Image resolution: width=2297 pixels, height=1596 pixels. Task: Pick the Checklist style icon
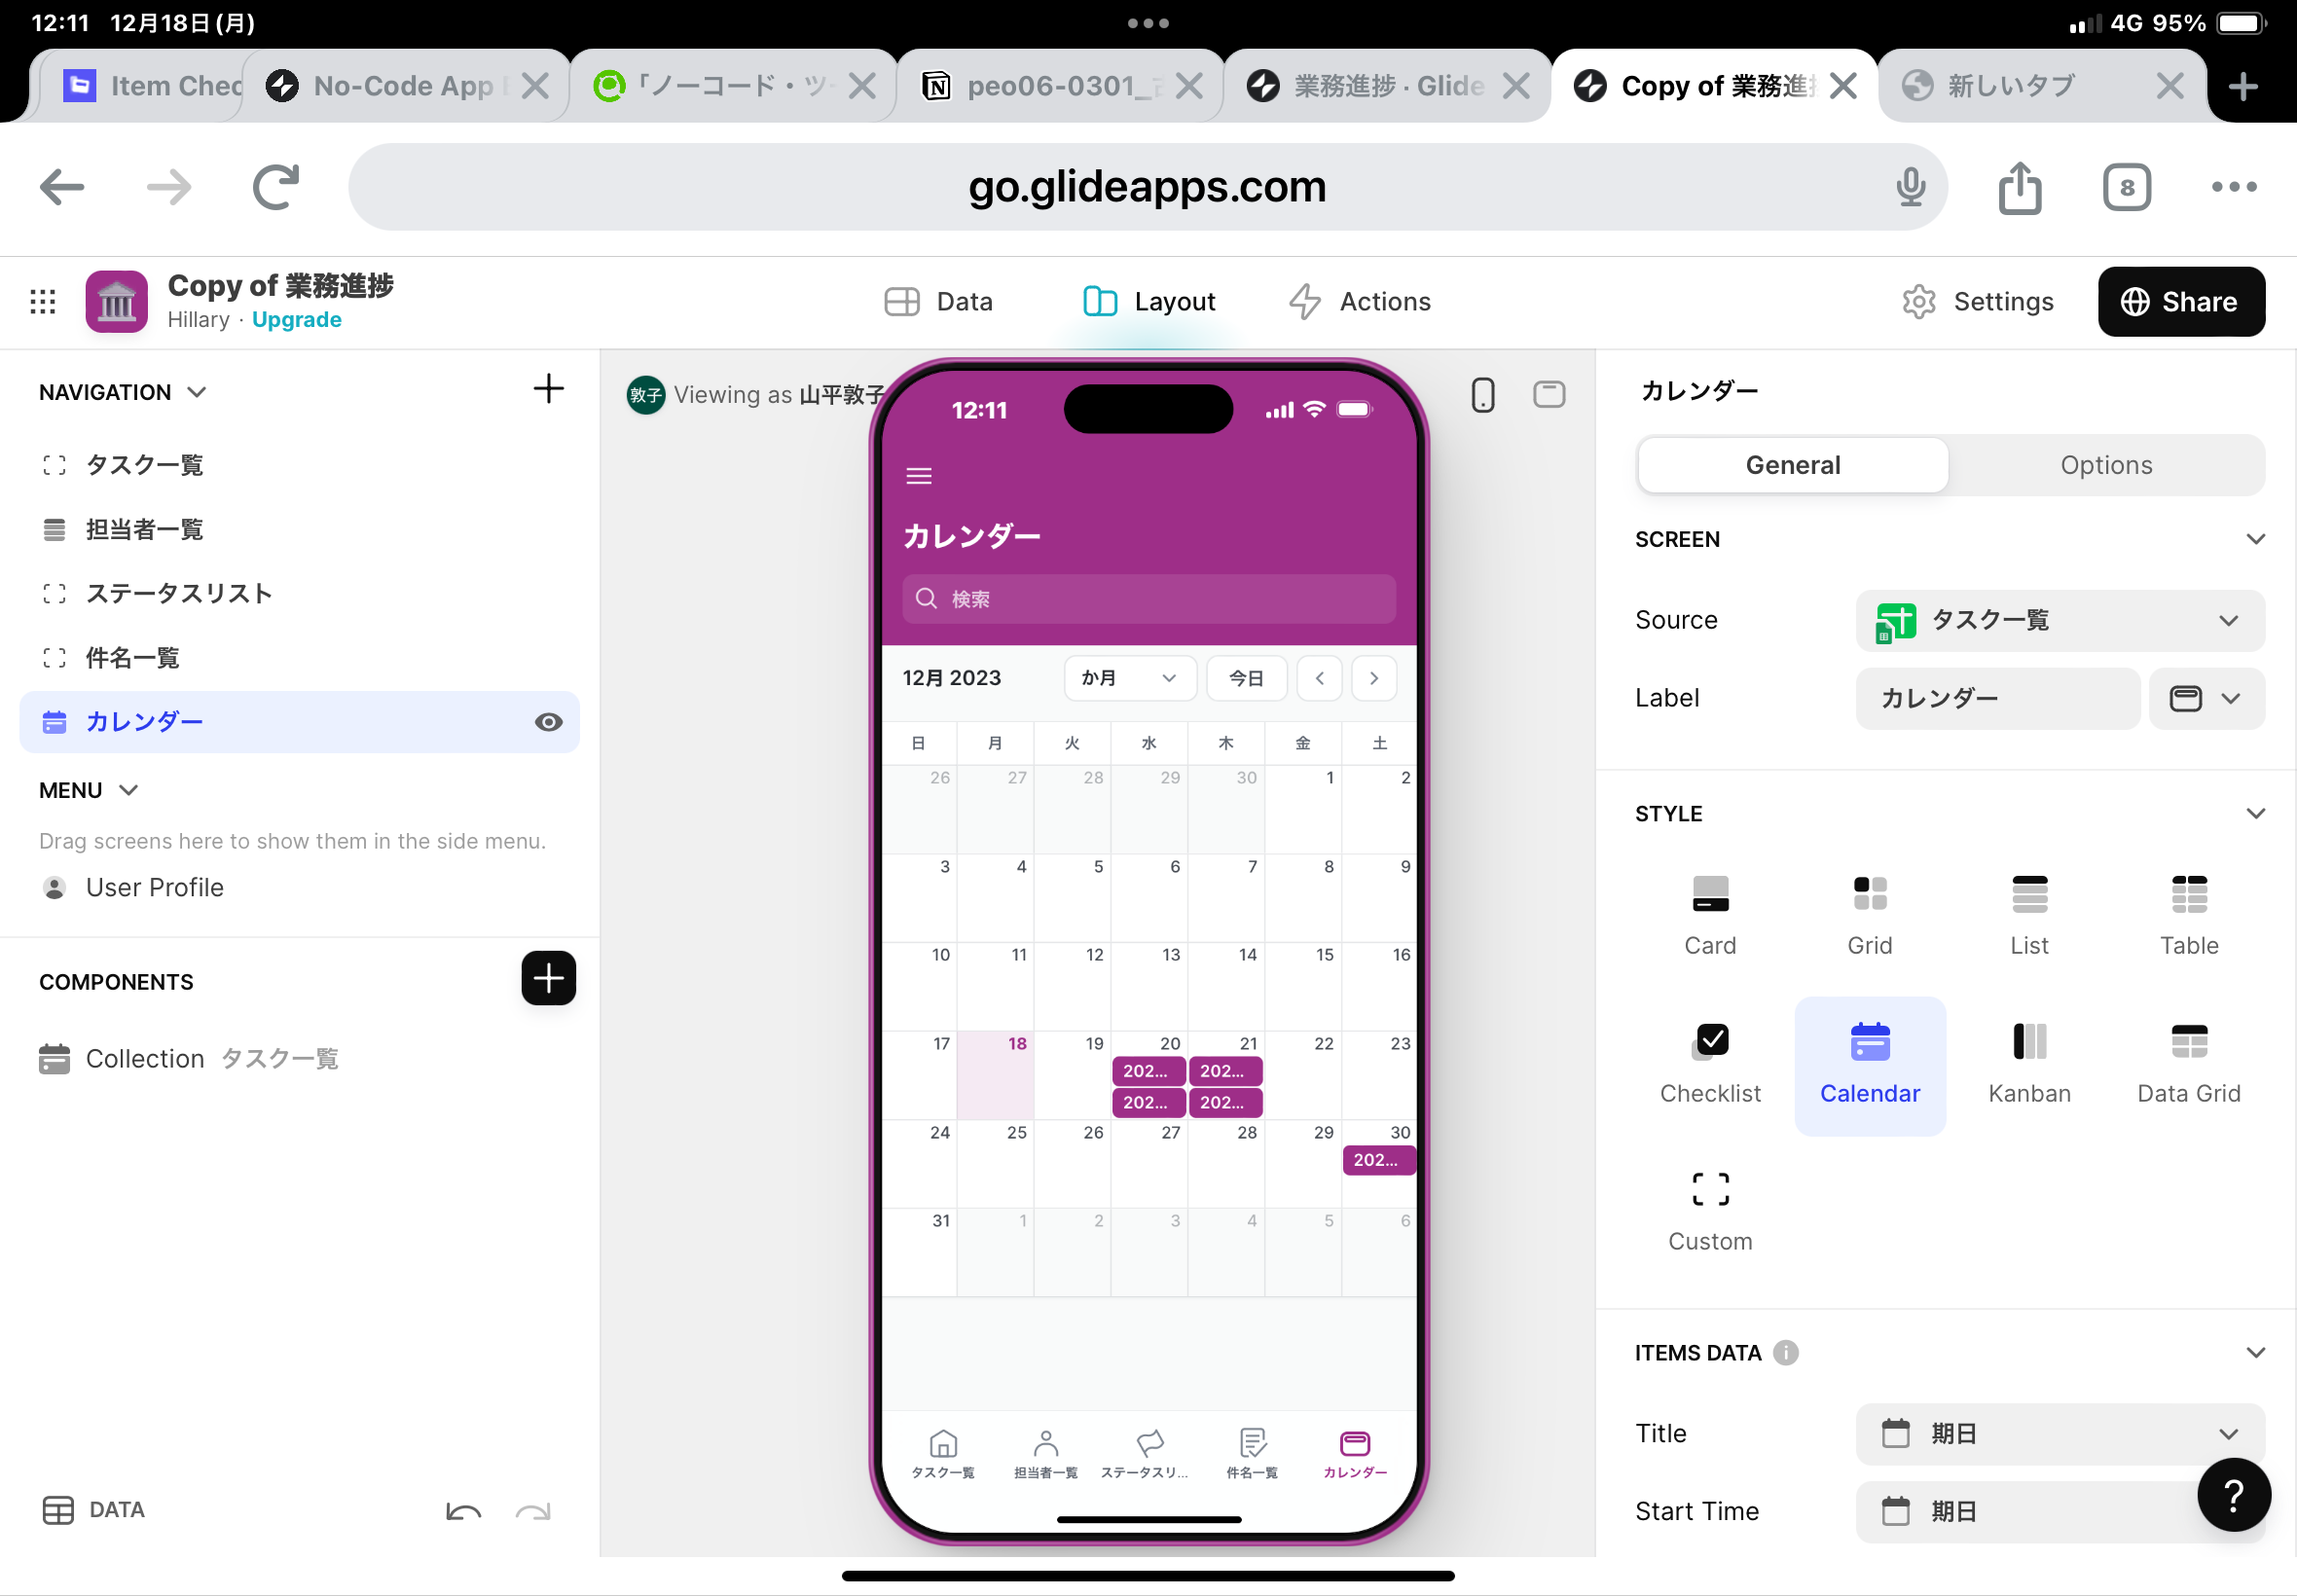[x=1710, y=1041]
